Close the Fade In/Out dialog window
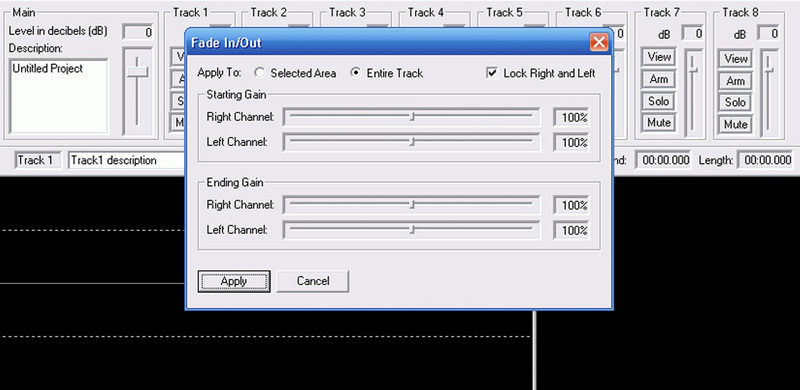This screenshot has width=800, height=390. click(598, 42)
